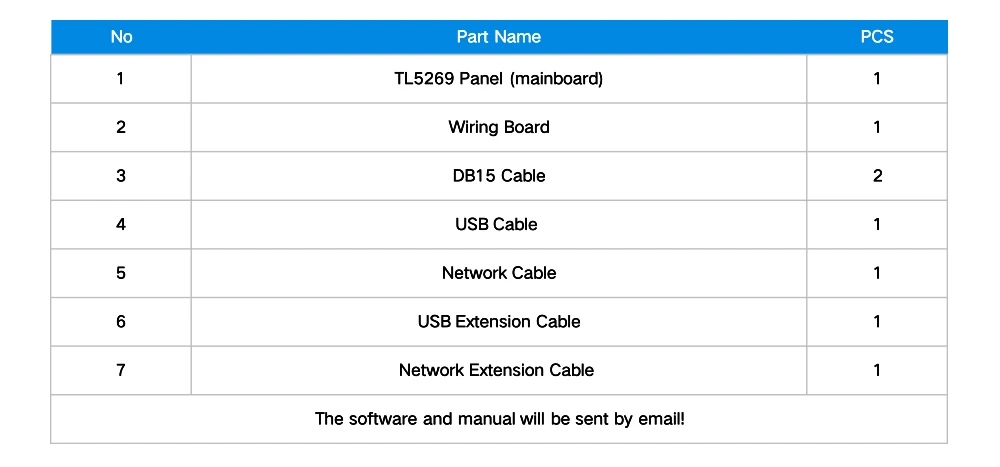Click the DB15 Cable quantity value 2
1000x467 pixels.
[x=877, y=176]
